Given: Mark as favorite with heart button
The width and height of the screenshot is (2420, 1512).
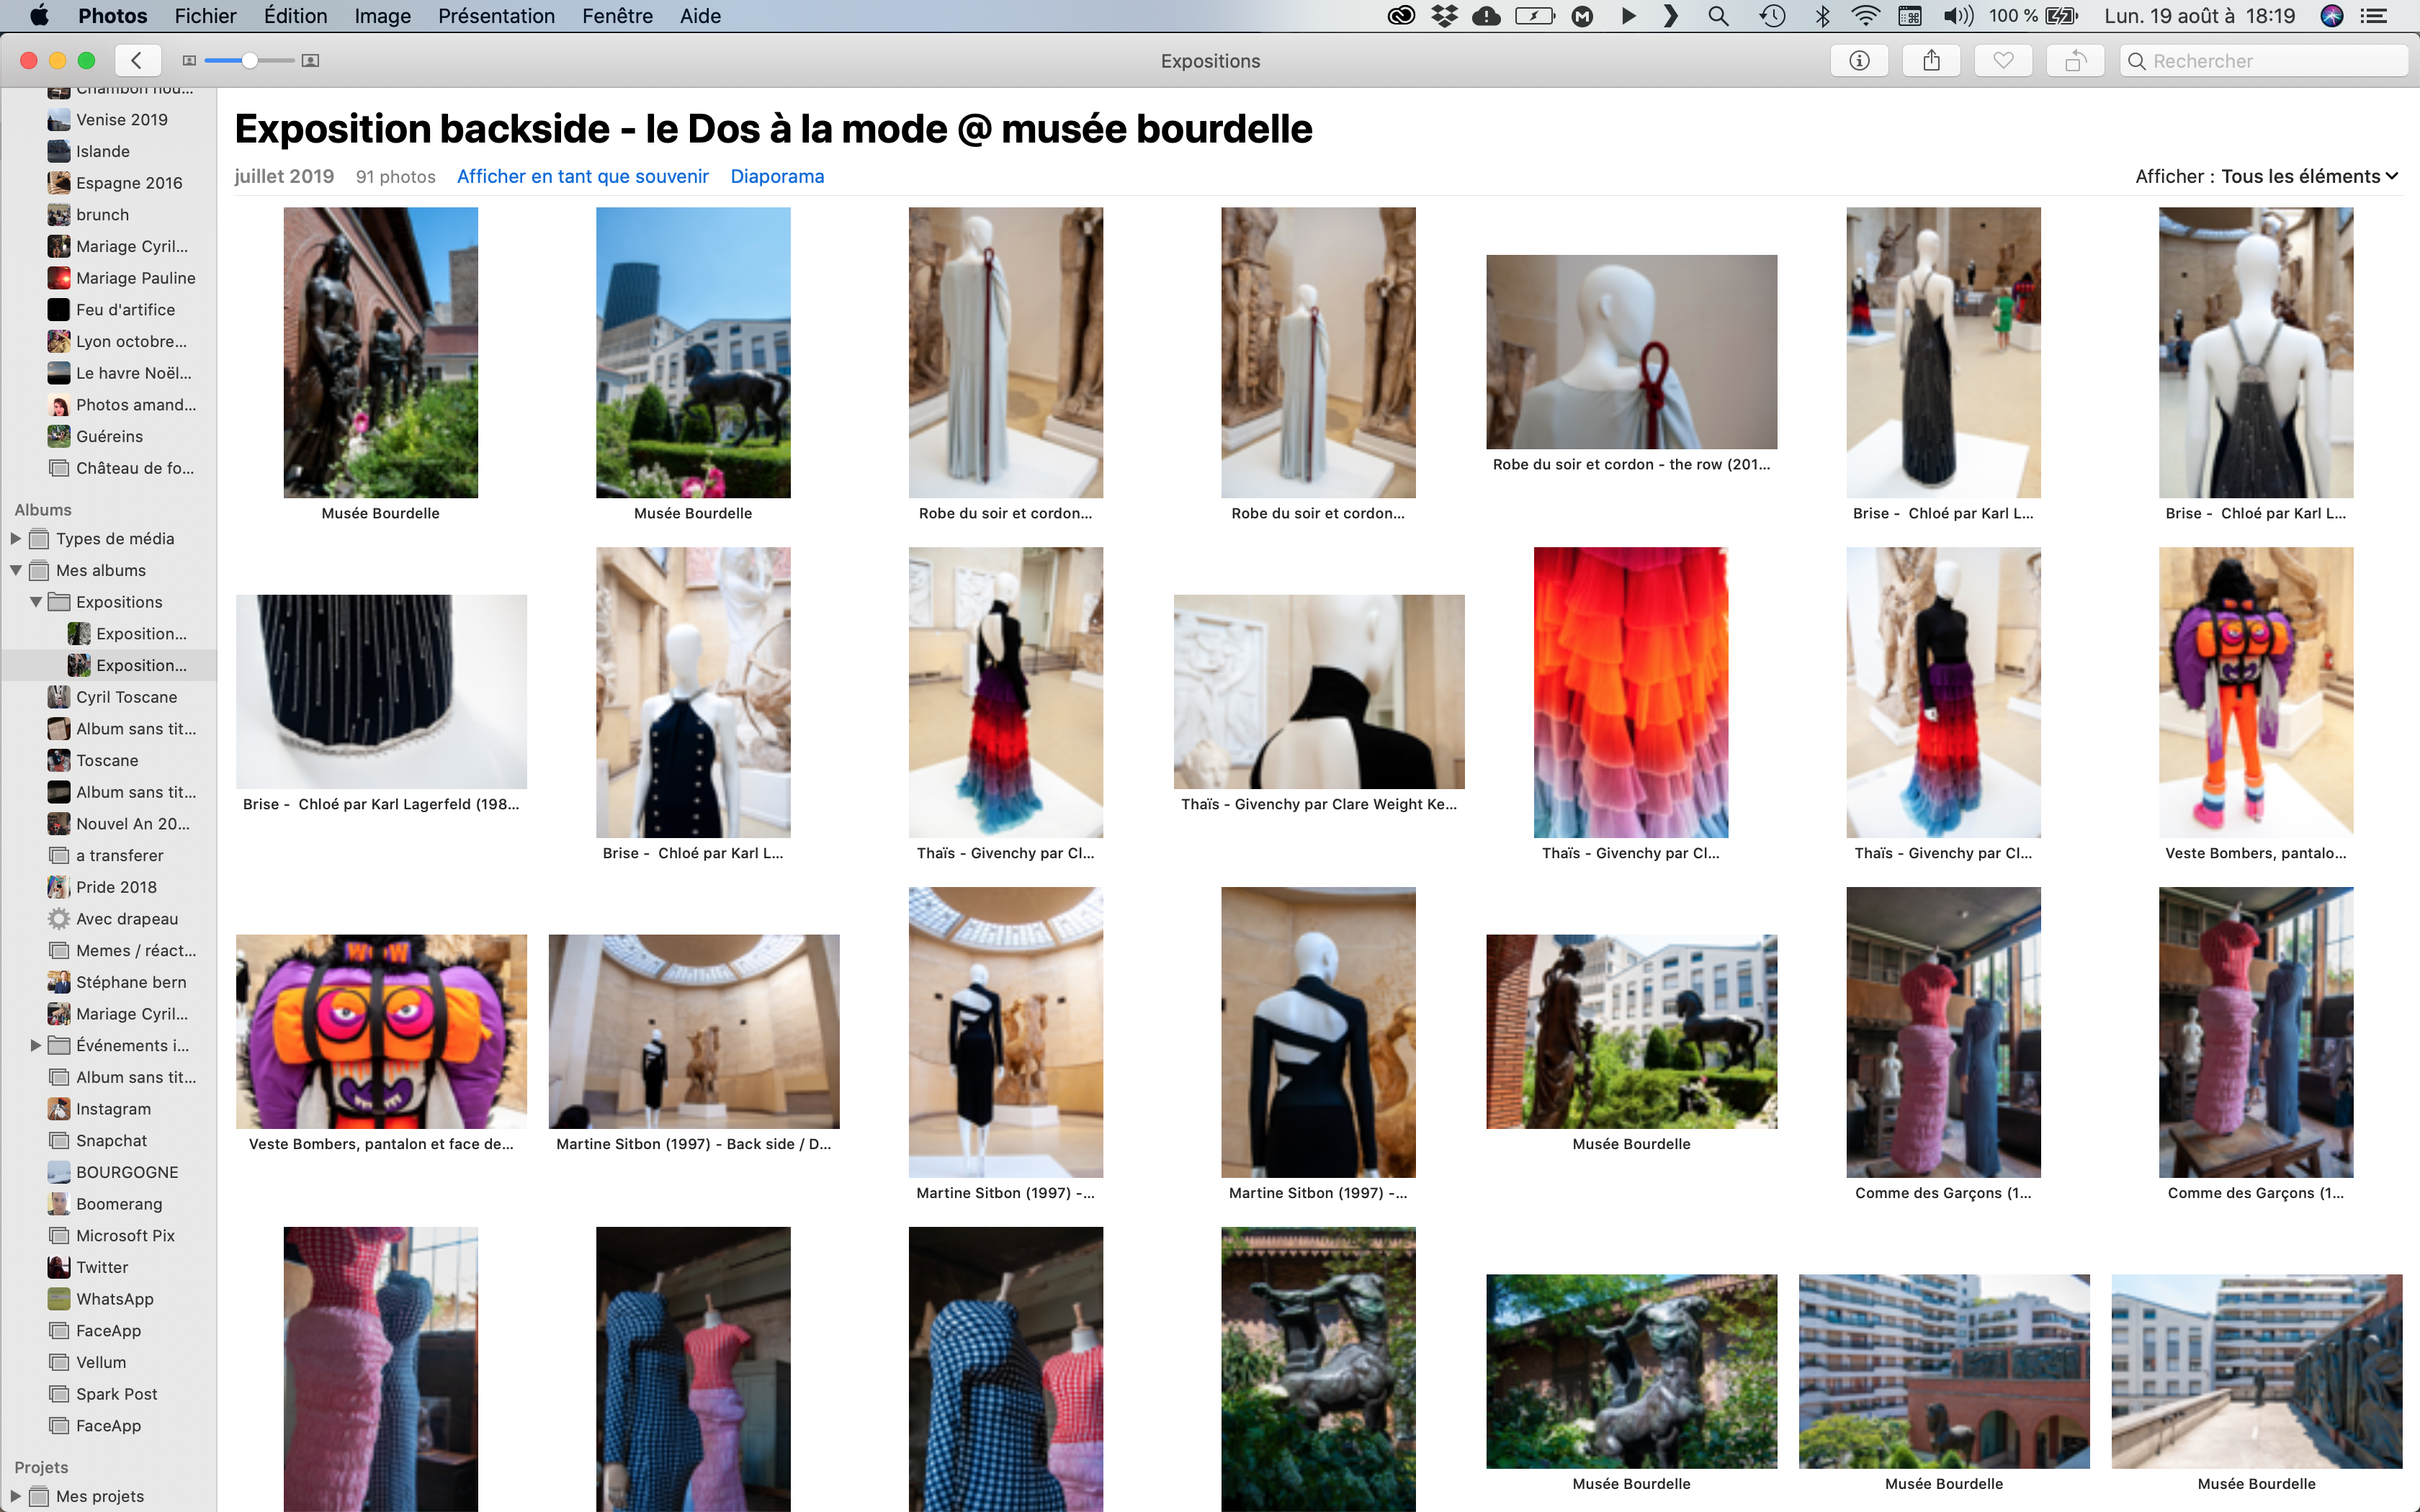Looking at the screenshot, I should coord(2003,61).
